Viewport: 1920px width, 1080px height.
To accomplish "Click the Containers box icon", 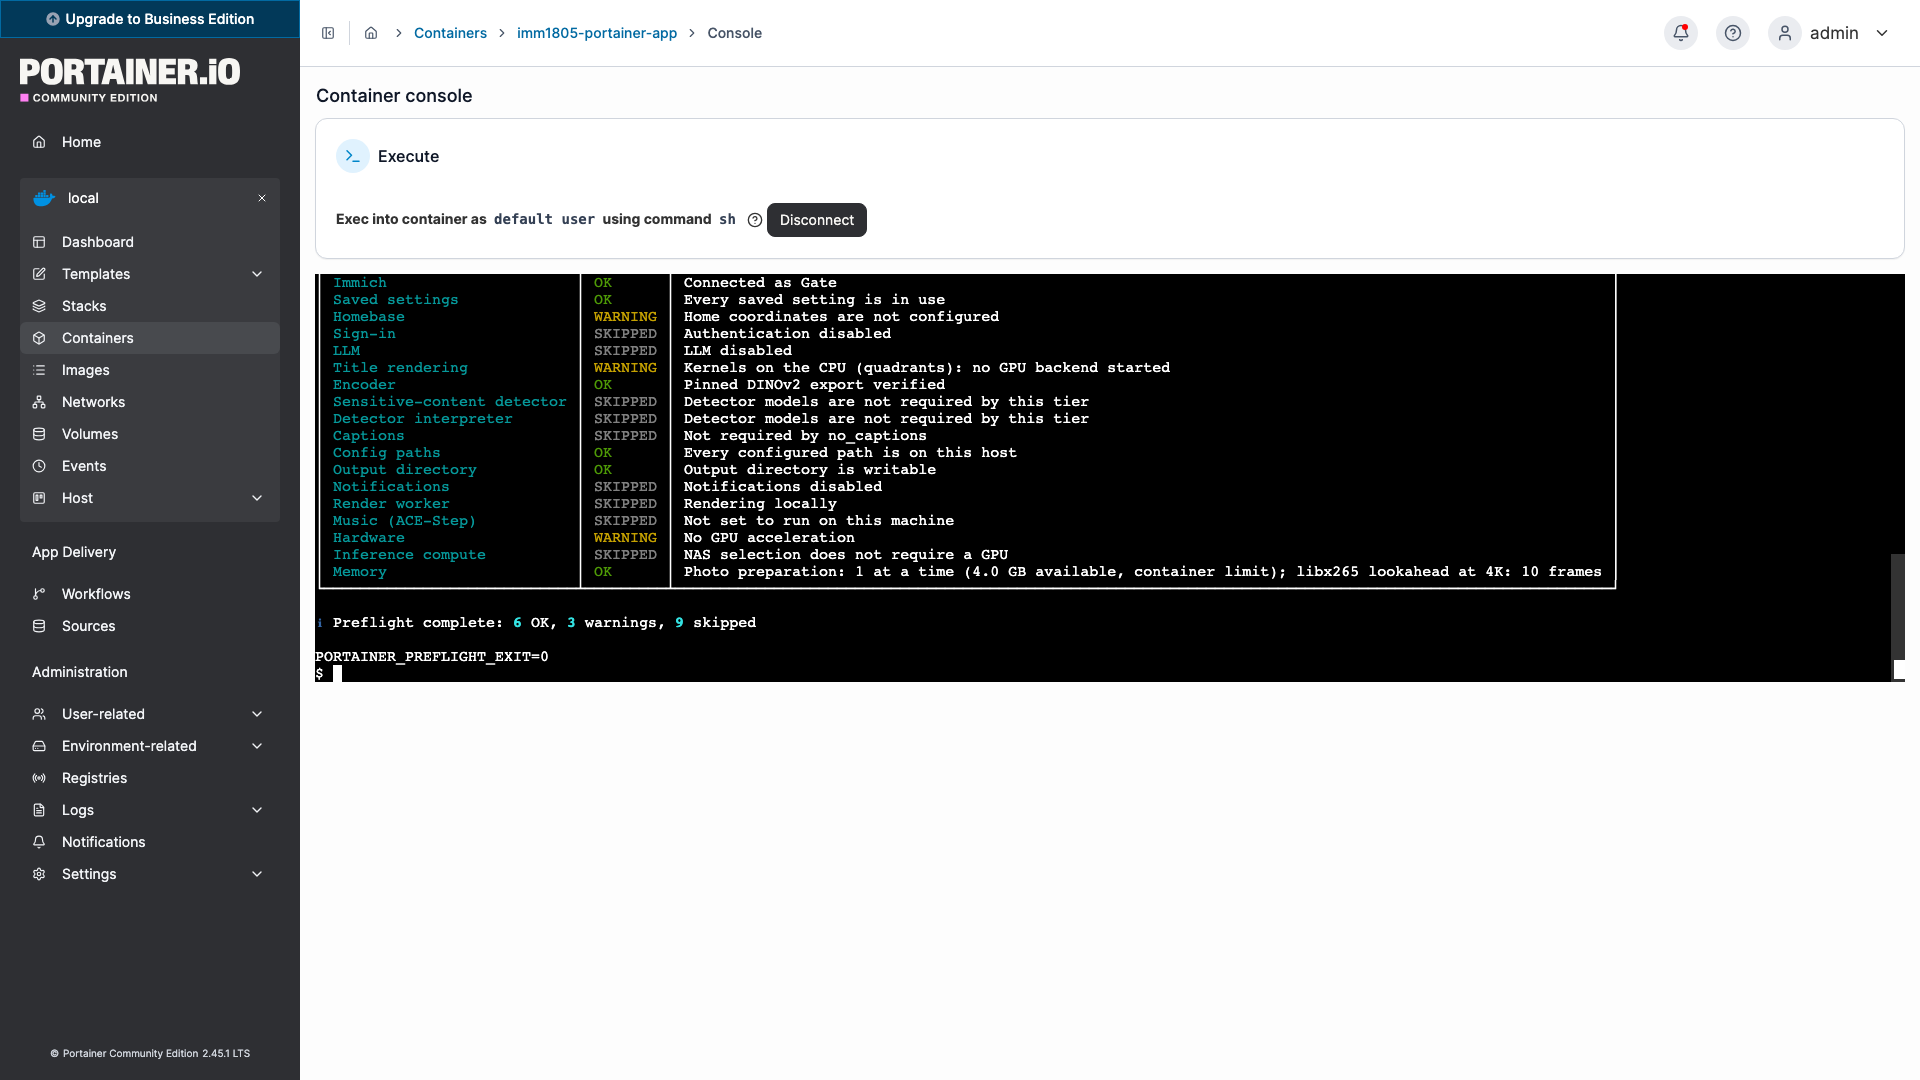I will point(39,338).
